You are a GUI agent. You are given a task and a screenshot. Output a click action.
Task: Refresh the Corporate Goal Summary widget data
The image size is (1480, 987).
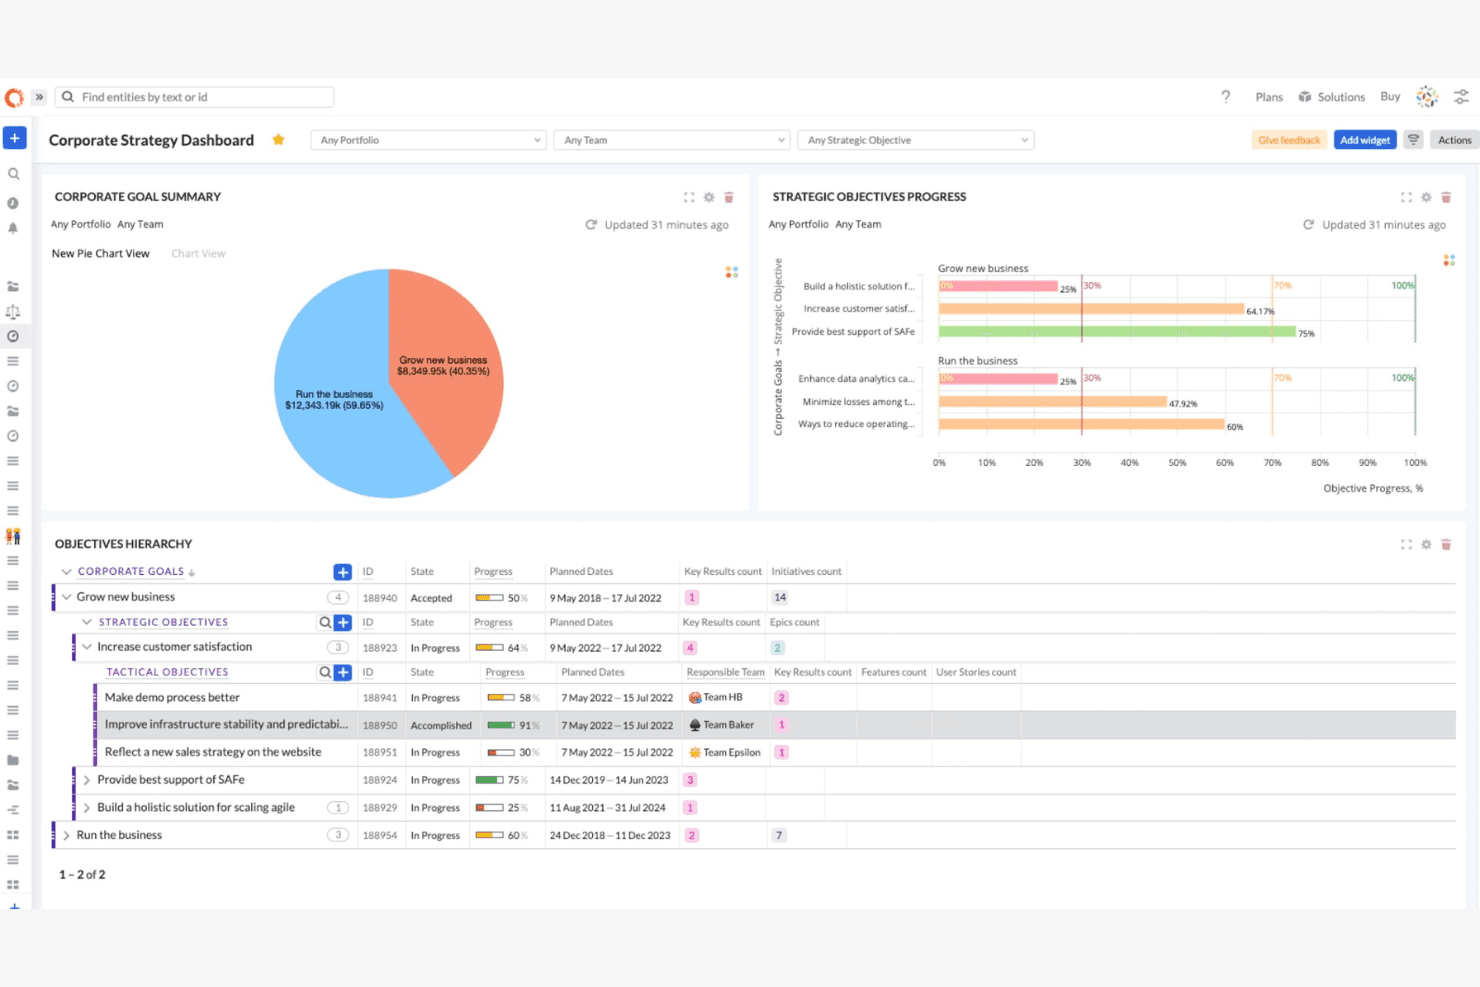point(591,225)
